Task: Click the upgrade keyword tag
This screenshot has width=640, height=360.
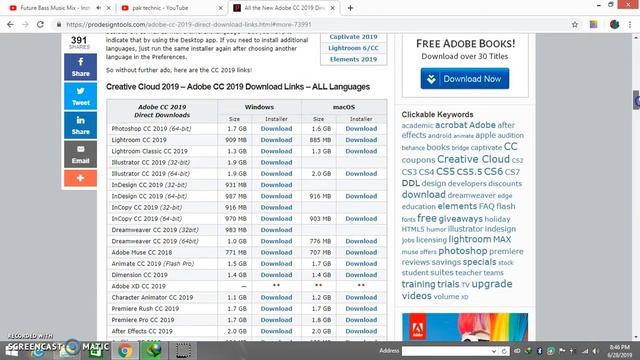Action: click(491, 284)
